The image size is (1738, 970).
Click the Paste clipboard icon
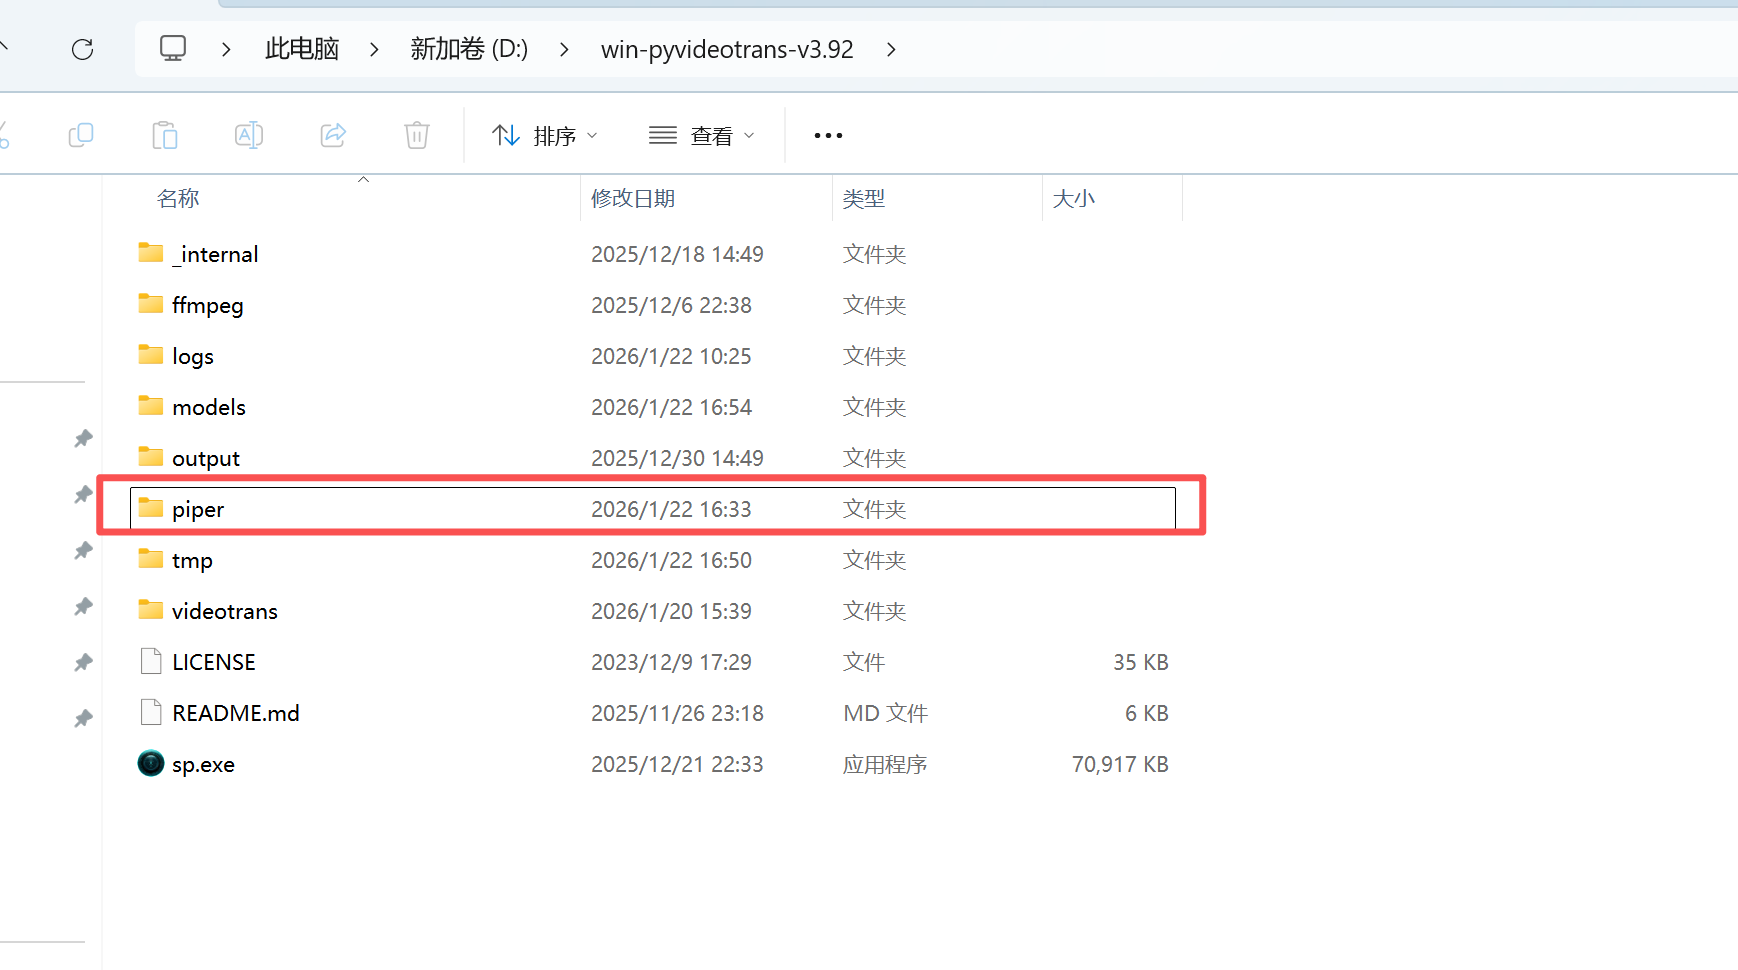165,135
